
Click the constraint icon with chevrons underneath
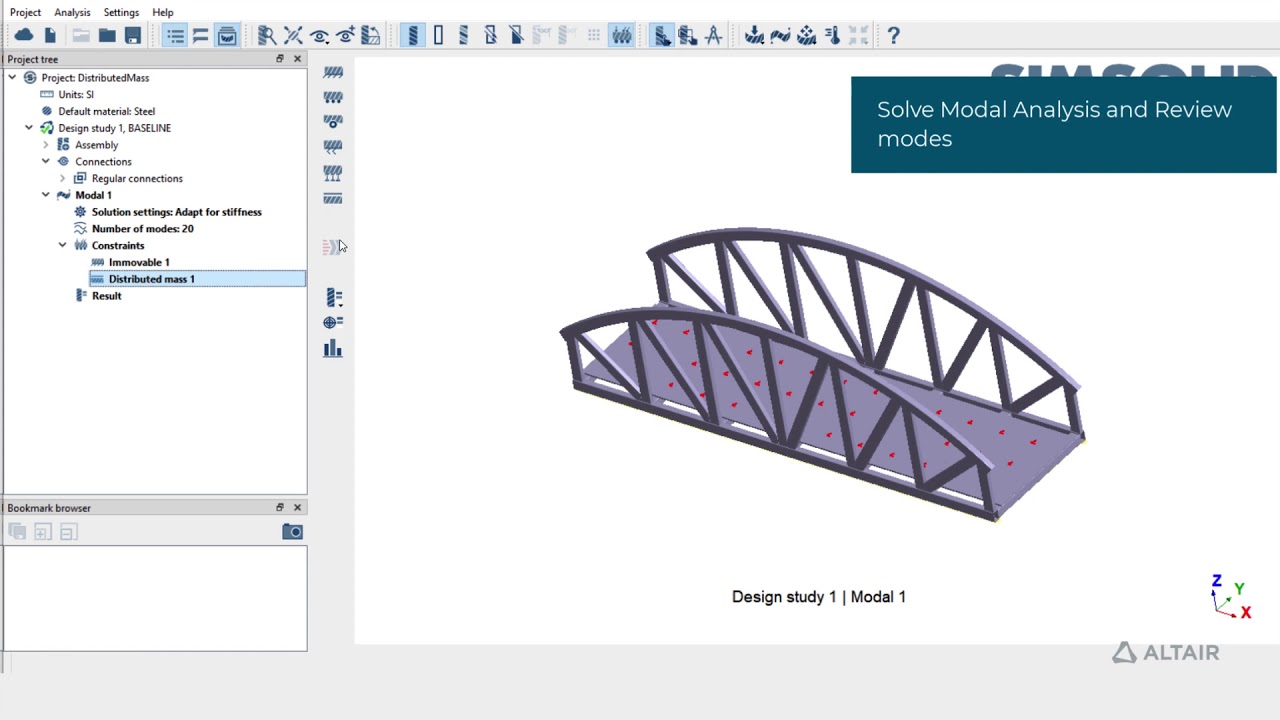click(x=333, y=147)
